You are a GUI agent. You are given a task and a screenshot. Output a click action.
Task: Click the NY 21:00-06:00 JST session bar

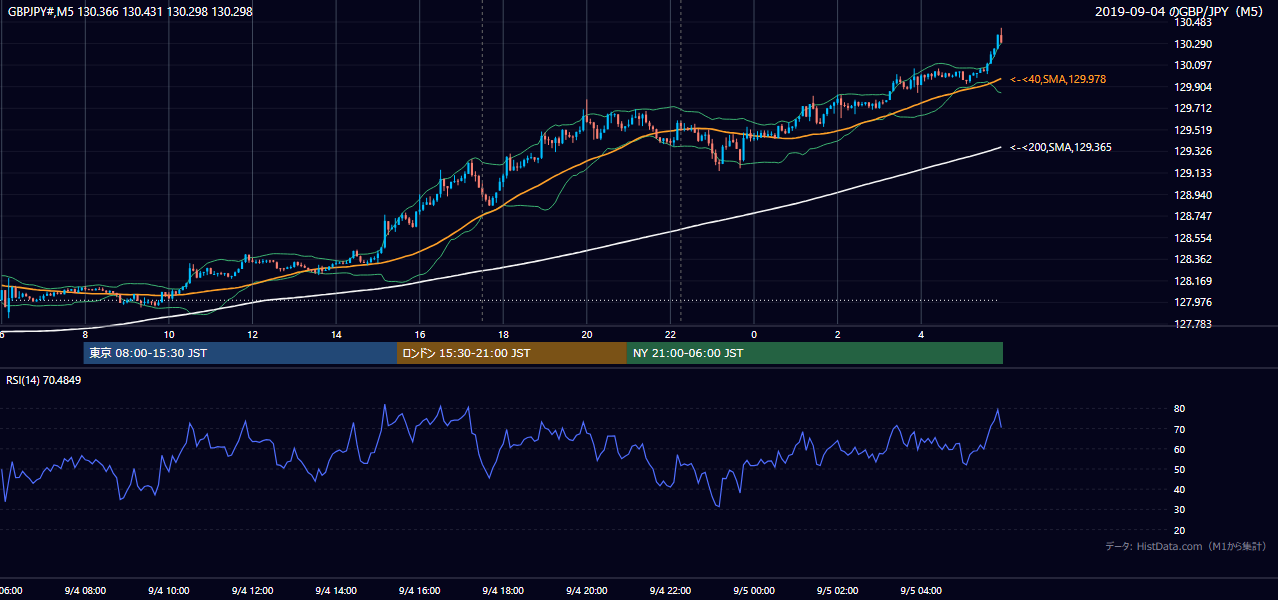coord(815,353)
